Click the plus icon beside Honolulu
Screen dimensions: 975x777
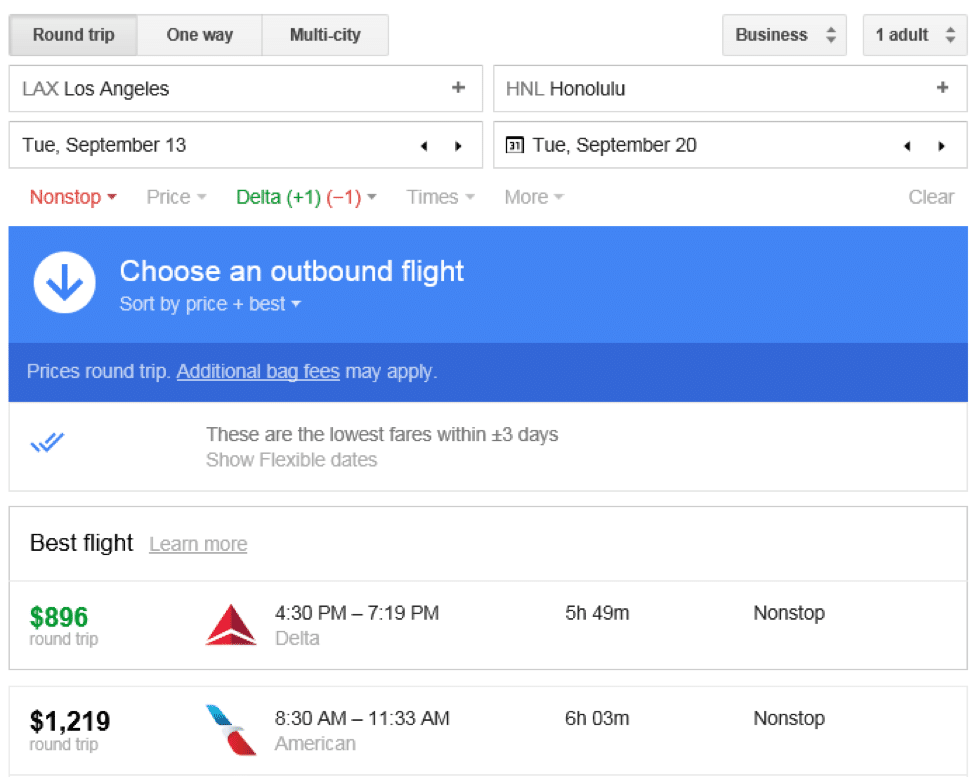(x=942, y=88)
